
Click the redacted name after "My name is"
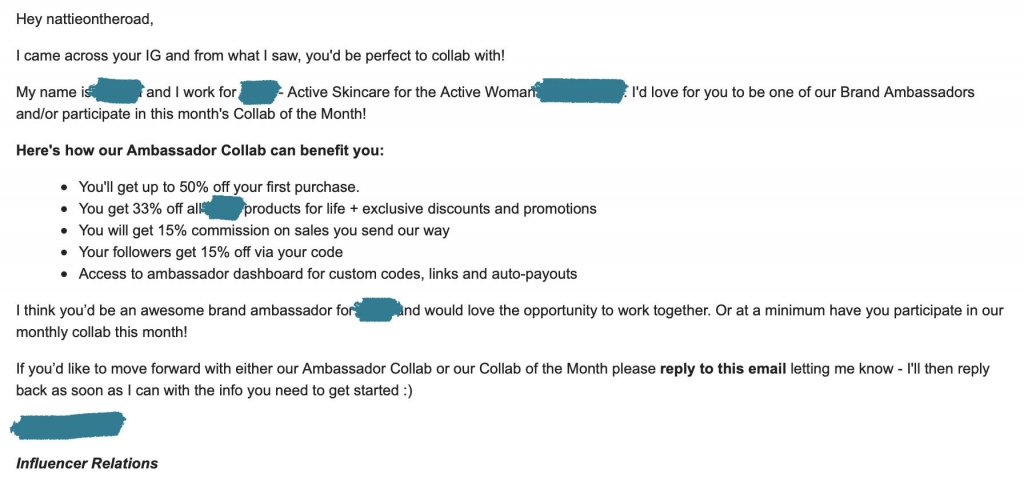coord(118,93)
